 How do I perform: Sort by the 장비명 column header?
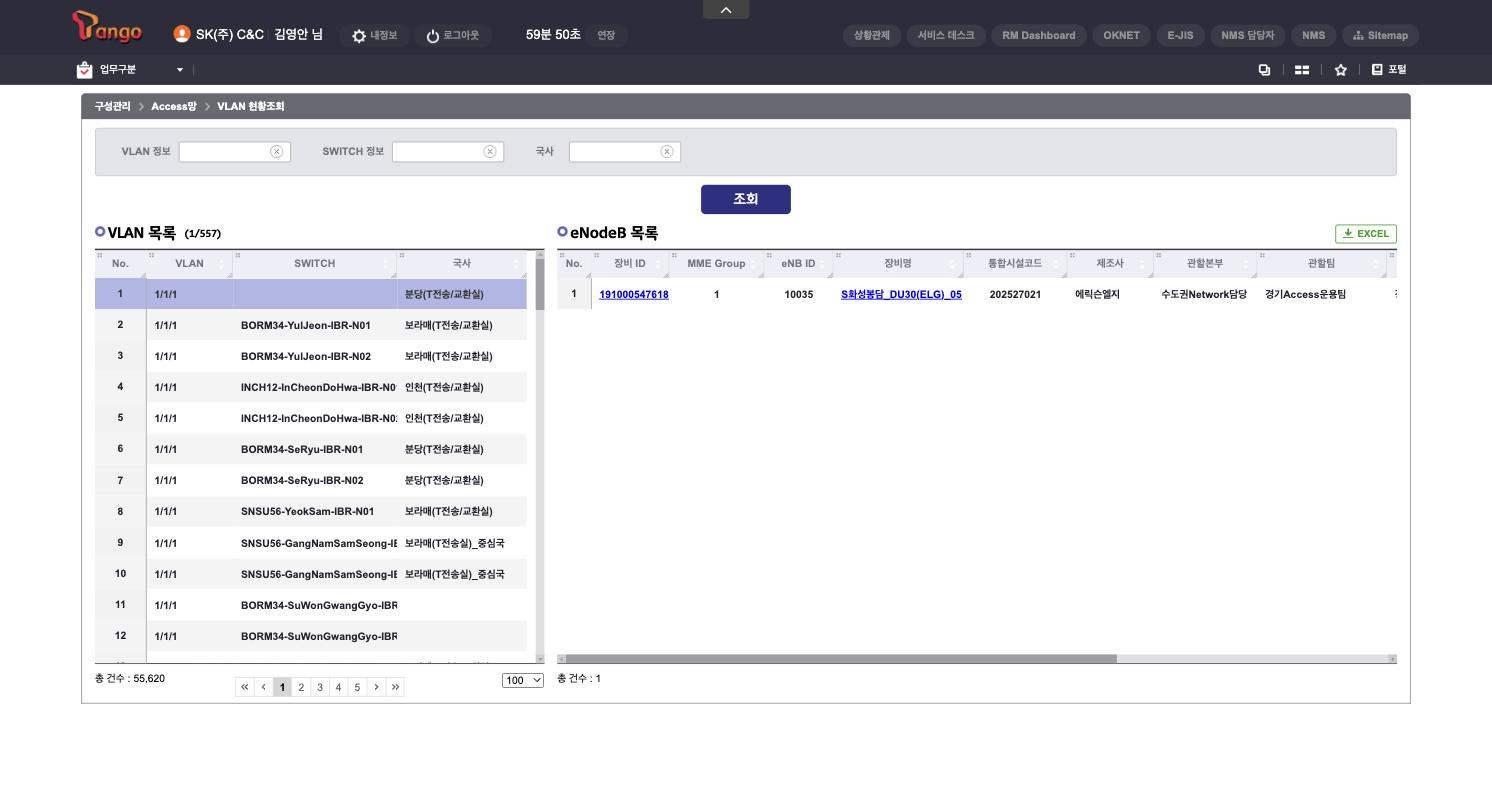898,264
